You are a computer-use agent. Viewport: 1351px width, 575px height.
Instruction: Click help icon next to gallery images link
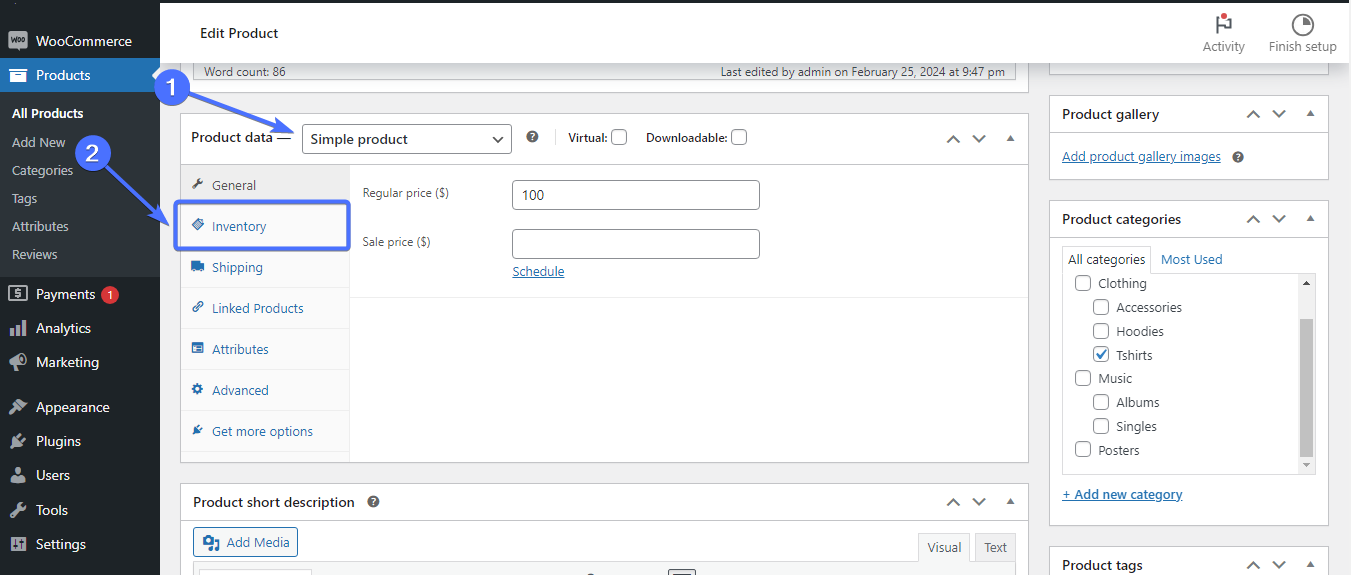pyautogui.click(x=1238, y=157)
